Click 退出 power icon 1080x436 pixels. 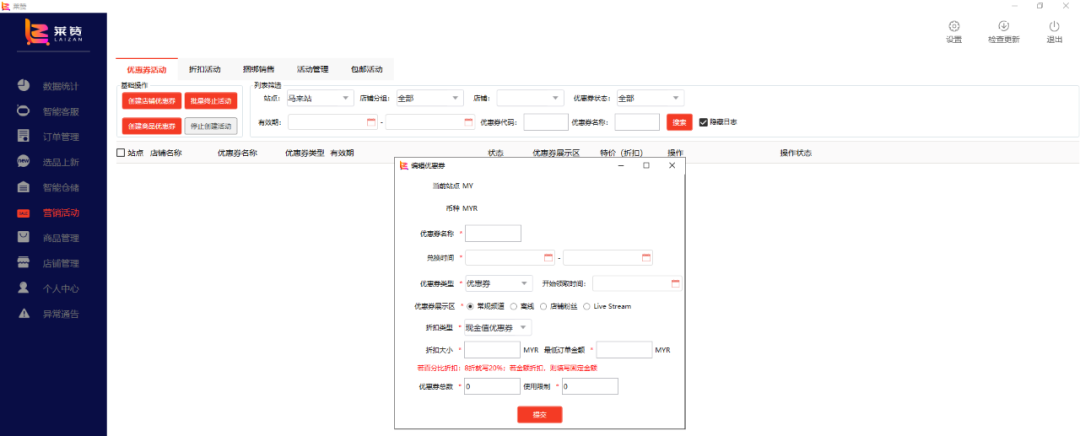tap(1054, 25)
